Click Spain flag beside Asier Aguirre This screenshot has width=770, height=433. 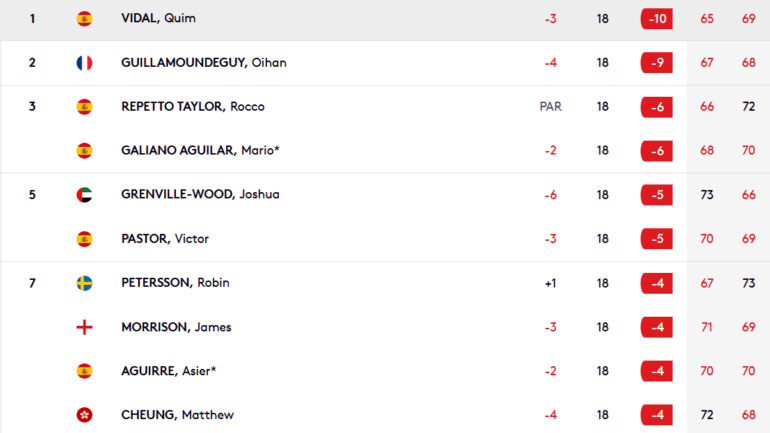click(84, 371)
